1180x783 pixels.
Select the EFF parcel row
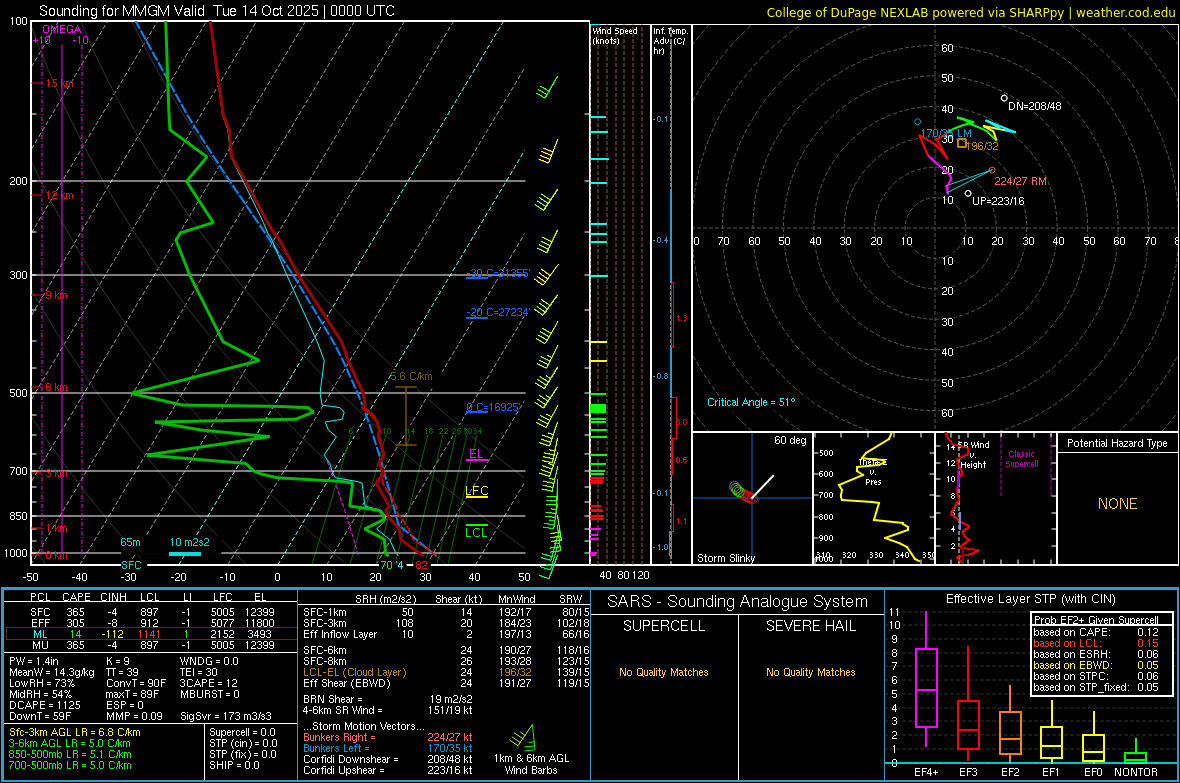(x=151, y=623)
